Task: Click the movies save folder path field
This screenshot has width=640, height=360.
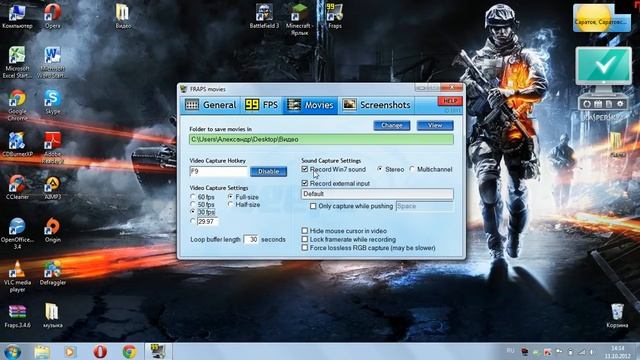Action: tap(321, 140)
